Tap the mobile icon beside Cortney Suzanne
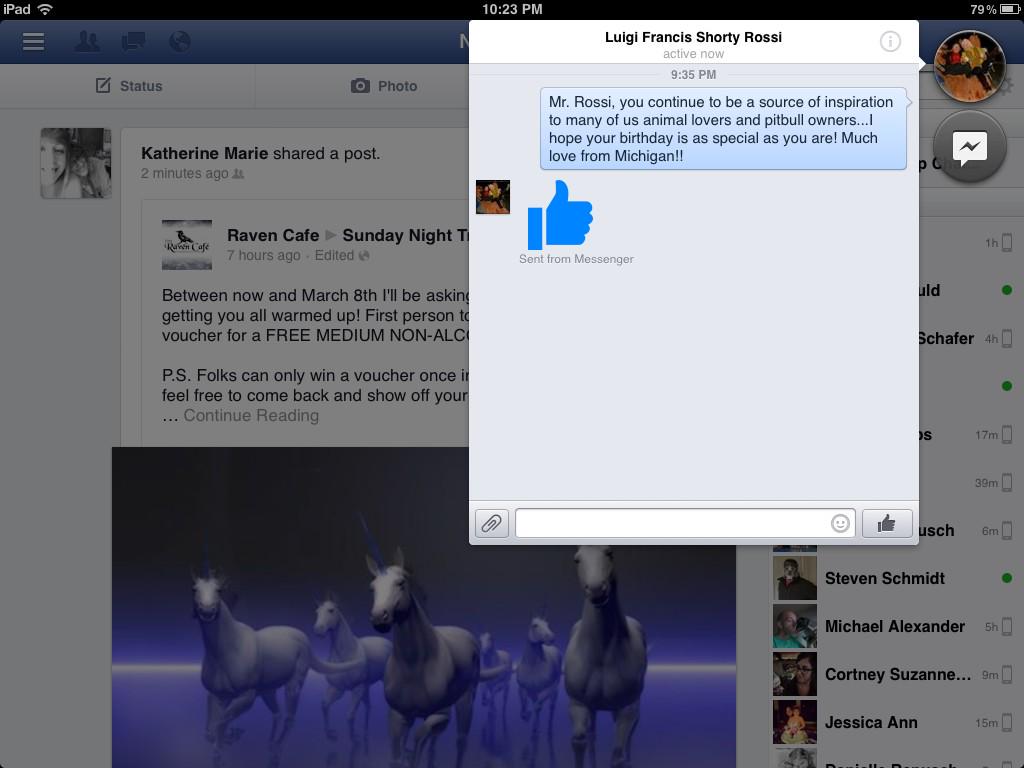Image resolution: width=1024 pixels, height=768 pixels. tap(1007, 674)
